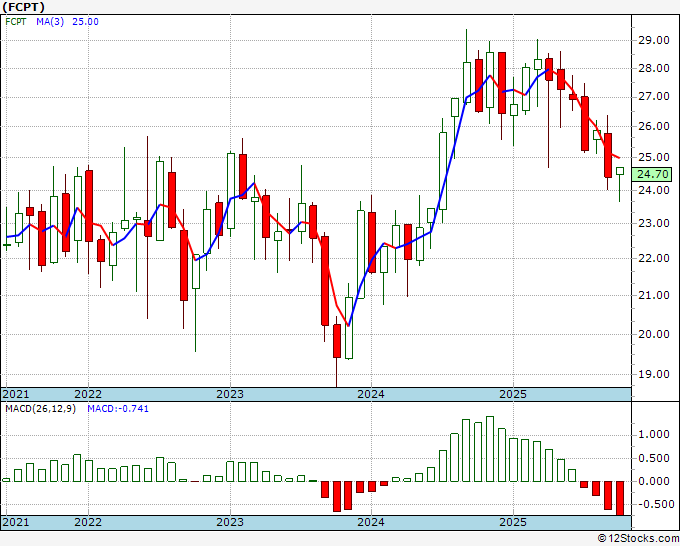The height and width of the screenshot is (546, 680).
Task: Click the 2025 marker on price timeline
Action: 513,394
